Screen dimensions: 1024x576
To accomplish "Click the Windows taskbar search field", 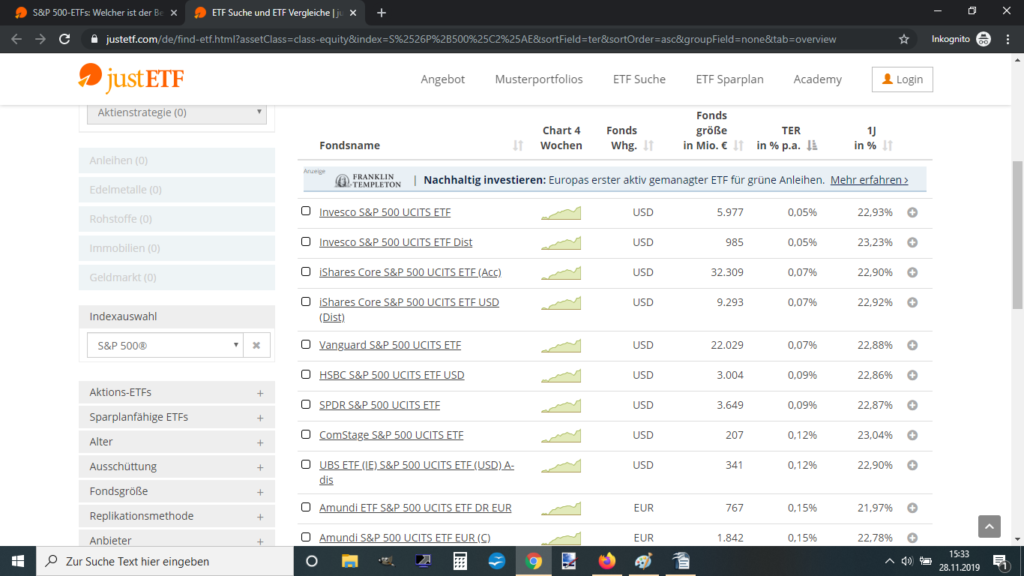I will 165,561.
